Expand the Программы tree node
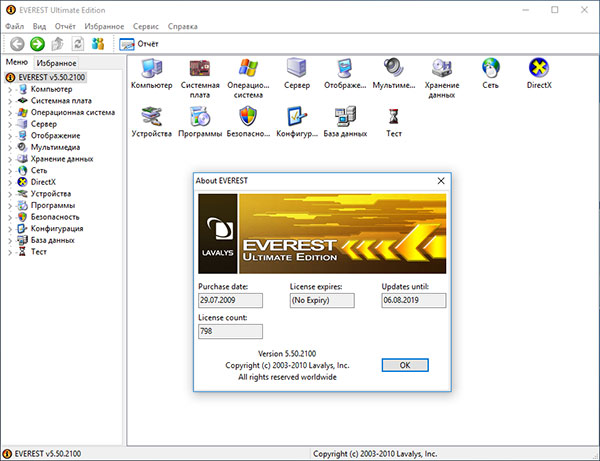Screen dimensions: 600x461 (10, 206)
